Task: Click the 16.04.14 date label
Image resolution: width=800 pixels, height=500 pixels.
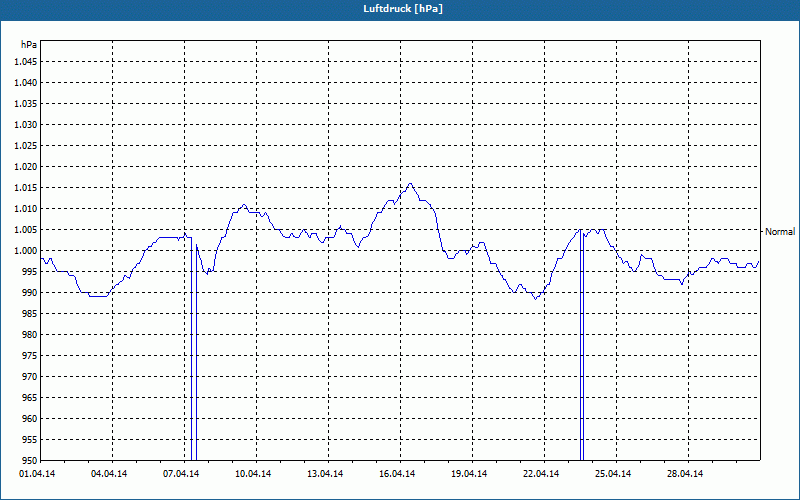Action: pyautogui.click(x=397, y=474)
